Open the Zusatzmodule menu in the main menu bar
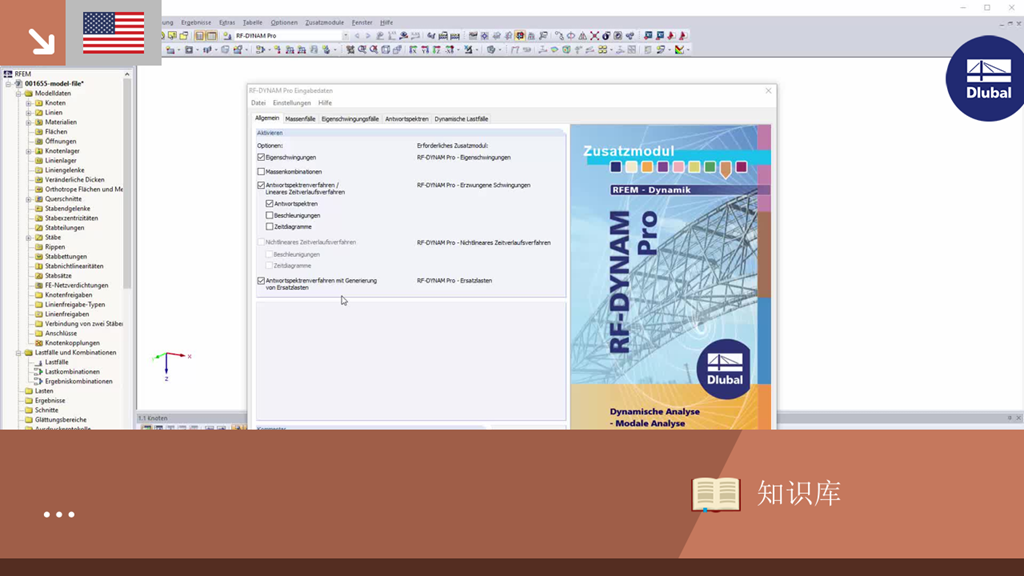The image size is (1024, 576). click(325, 22)
